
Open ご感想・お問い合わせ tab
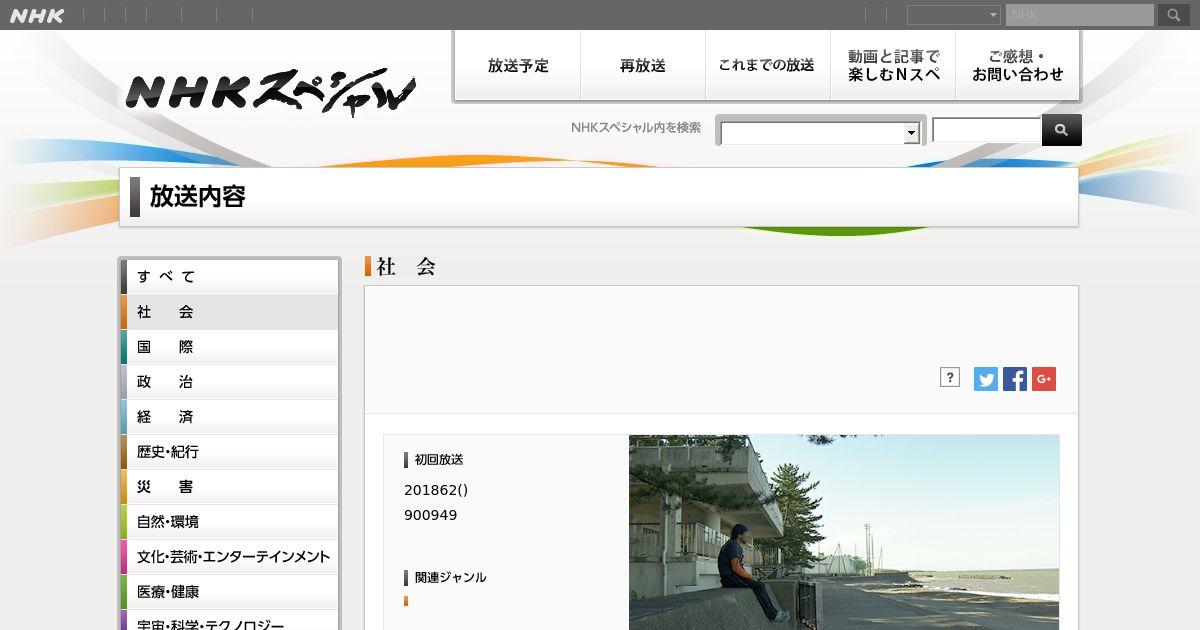(1018, 66)
